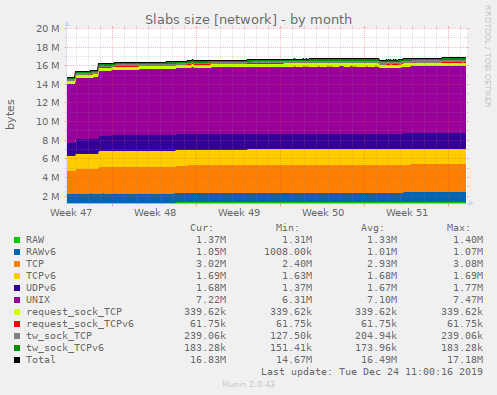Click the 'TCP' legend label
This screenshot has height=395, width=497.
pos(35,264)
